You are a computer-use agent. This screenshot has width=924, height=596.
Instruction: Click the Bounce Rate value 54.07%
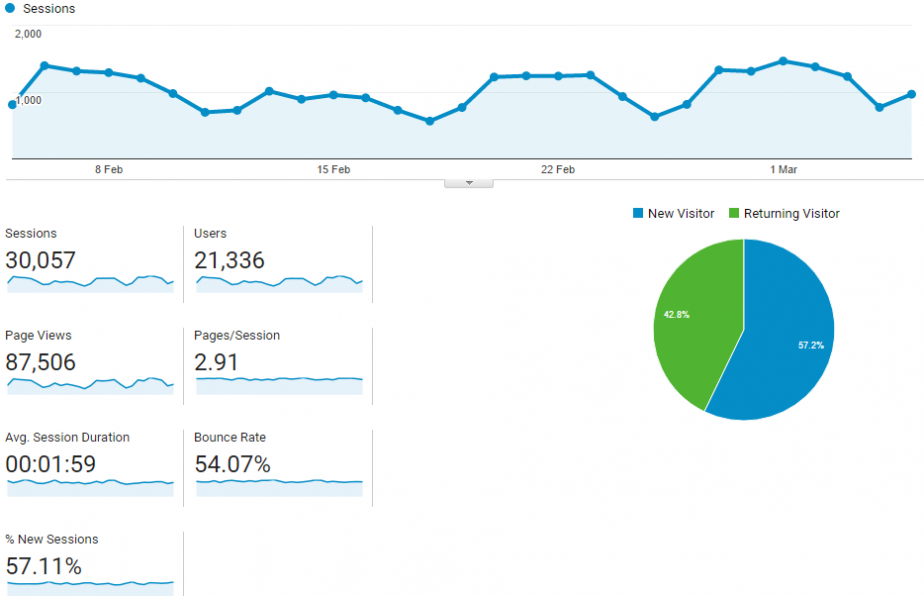(232, 464)
